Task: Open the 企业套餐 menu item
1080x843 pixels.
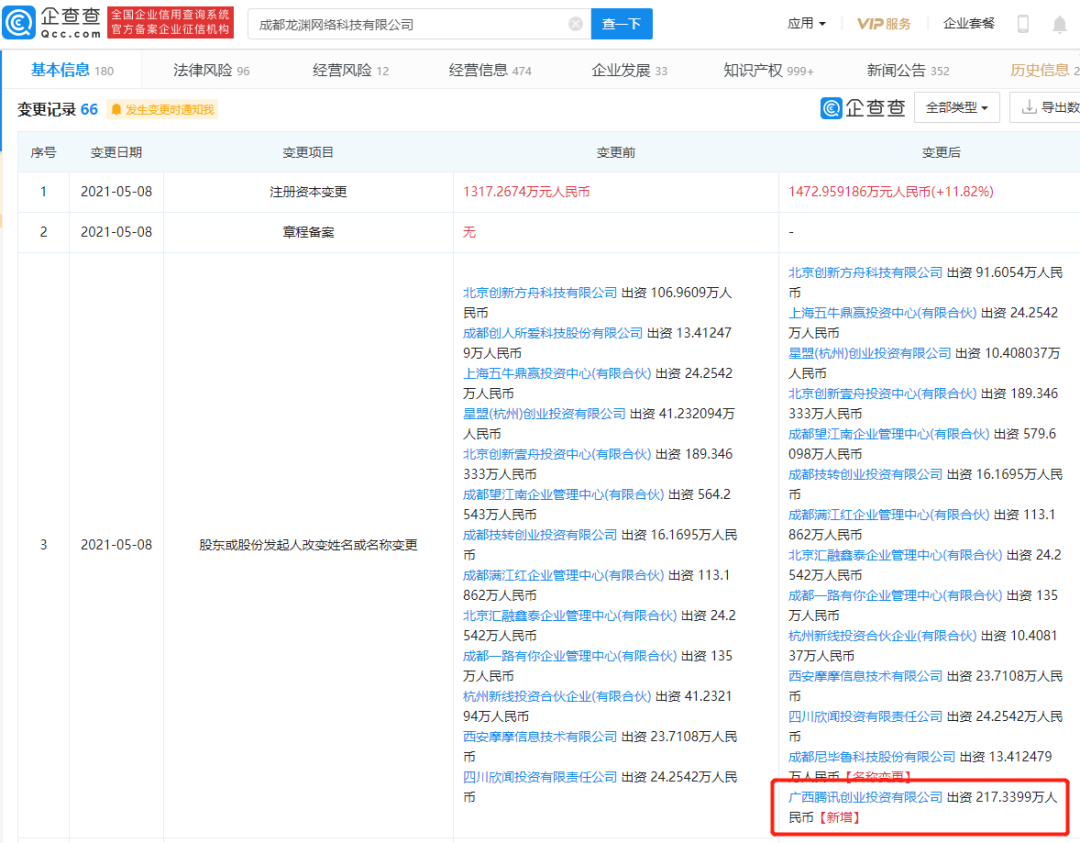Action: tap(968, 24)
